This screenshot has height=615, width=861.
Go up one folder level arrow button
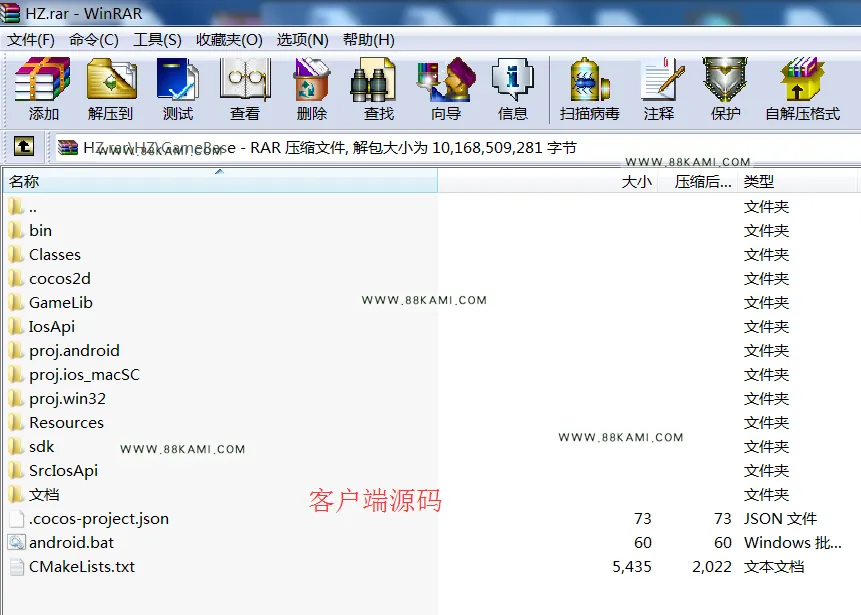point(24,147)
